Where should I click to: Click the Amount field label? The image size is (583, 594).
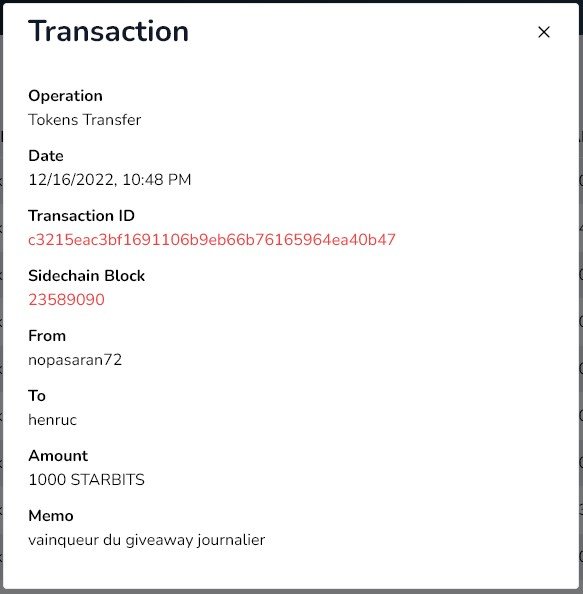click(x=58, y=456)
